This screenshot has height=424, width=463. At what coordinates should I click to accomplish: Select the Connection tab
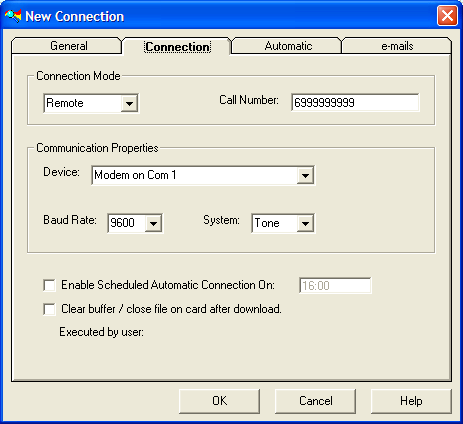coord(178,47)
